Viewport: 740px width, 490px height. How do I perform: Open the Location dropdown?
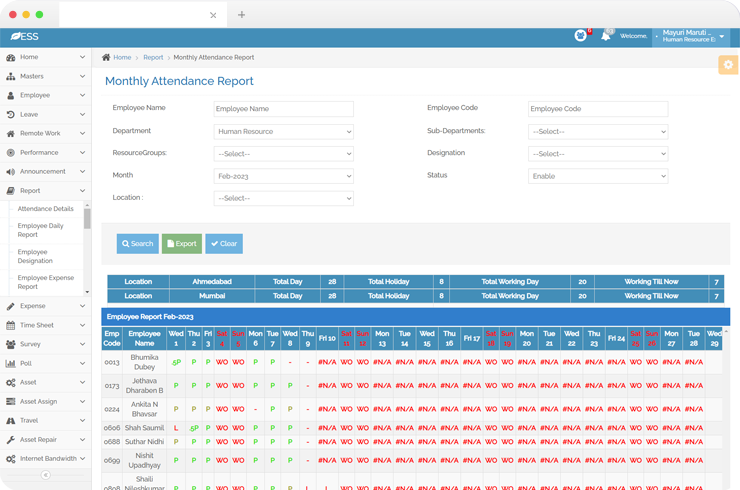click(x=284, y=198)
